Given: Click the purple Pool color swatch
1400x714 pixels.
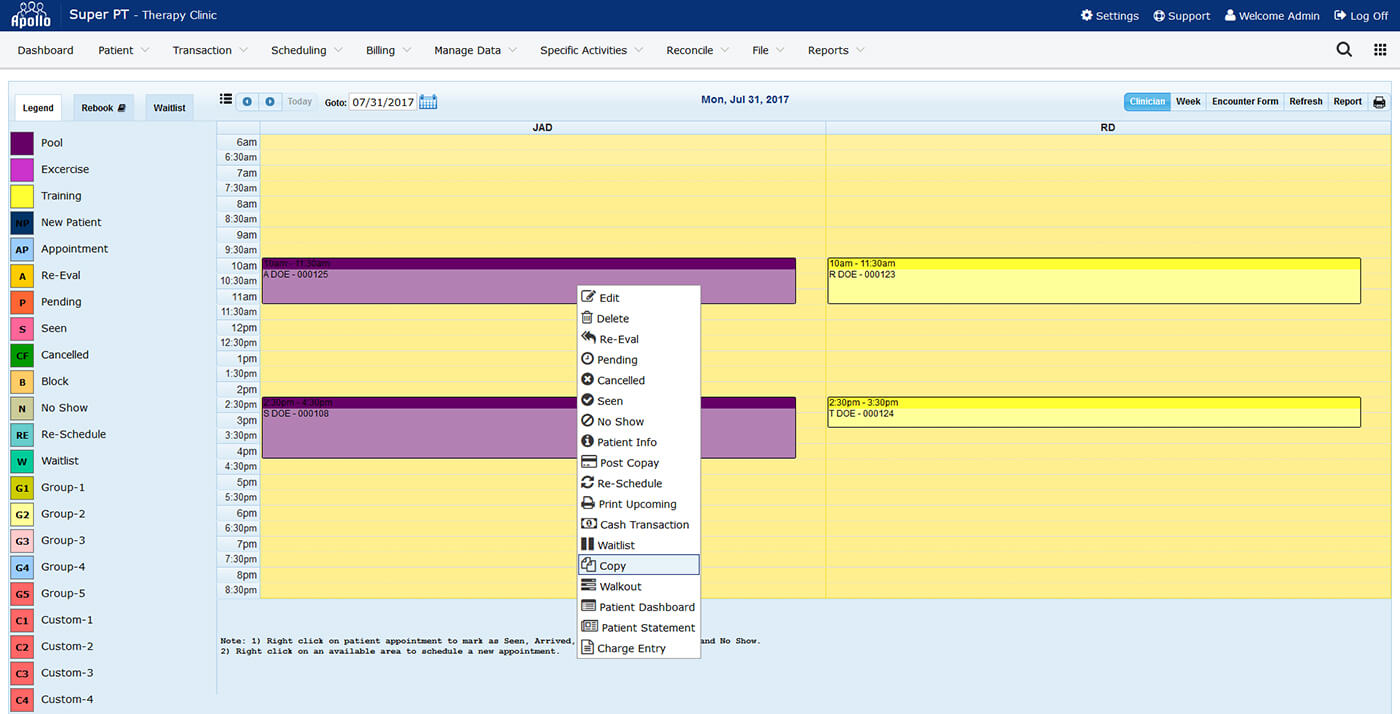Looking at the screenshot, I should 22,143.
